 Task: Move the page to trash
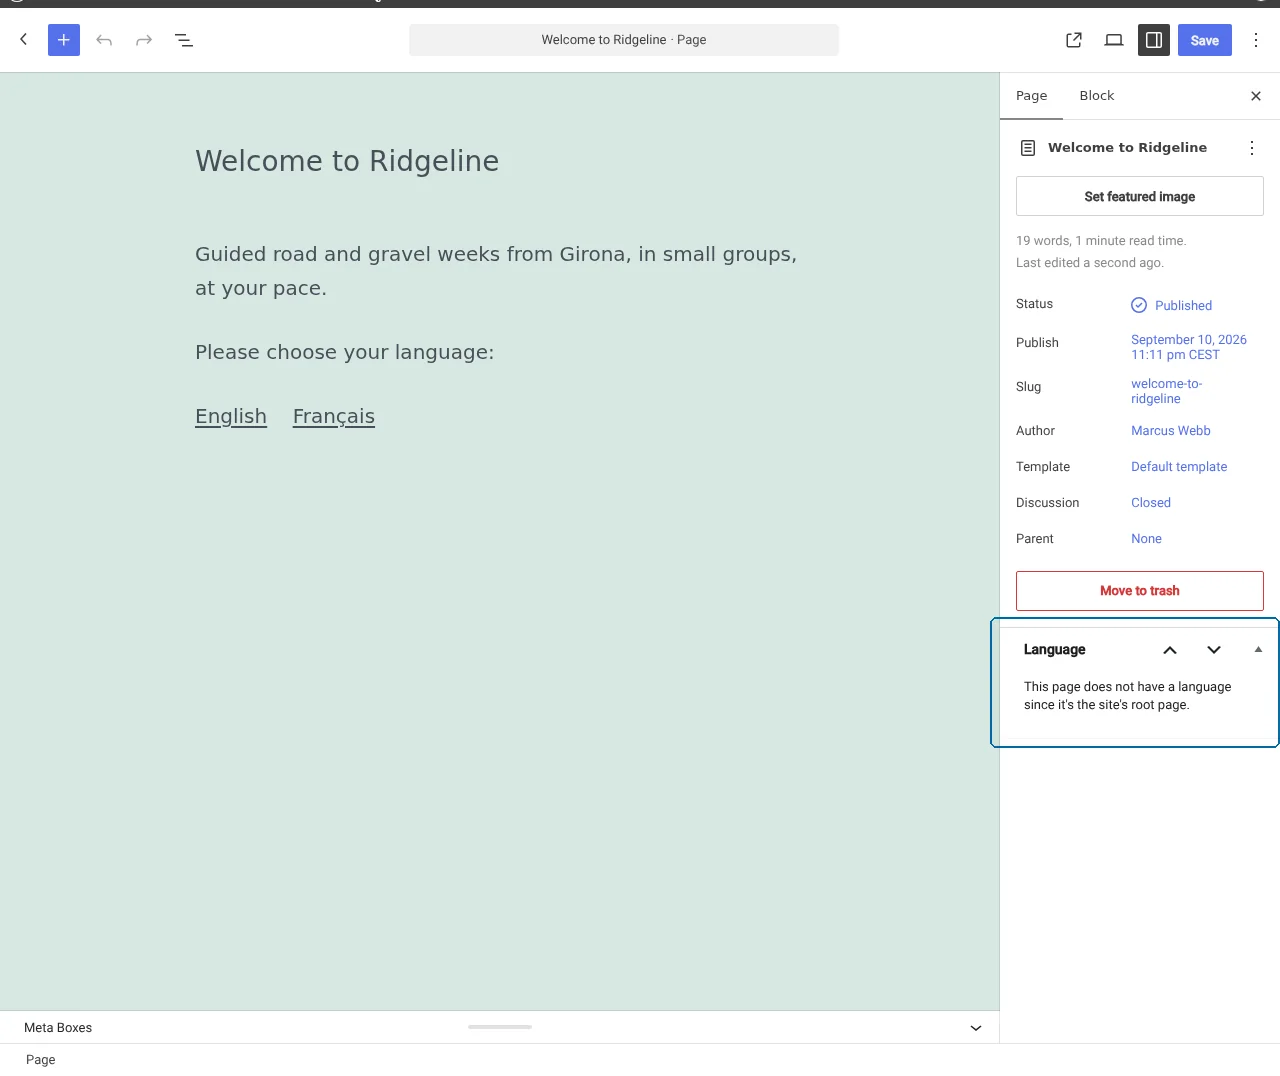[1140, 591]
